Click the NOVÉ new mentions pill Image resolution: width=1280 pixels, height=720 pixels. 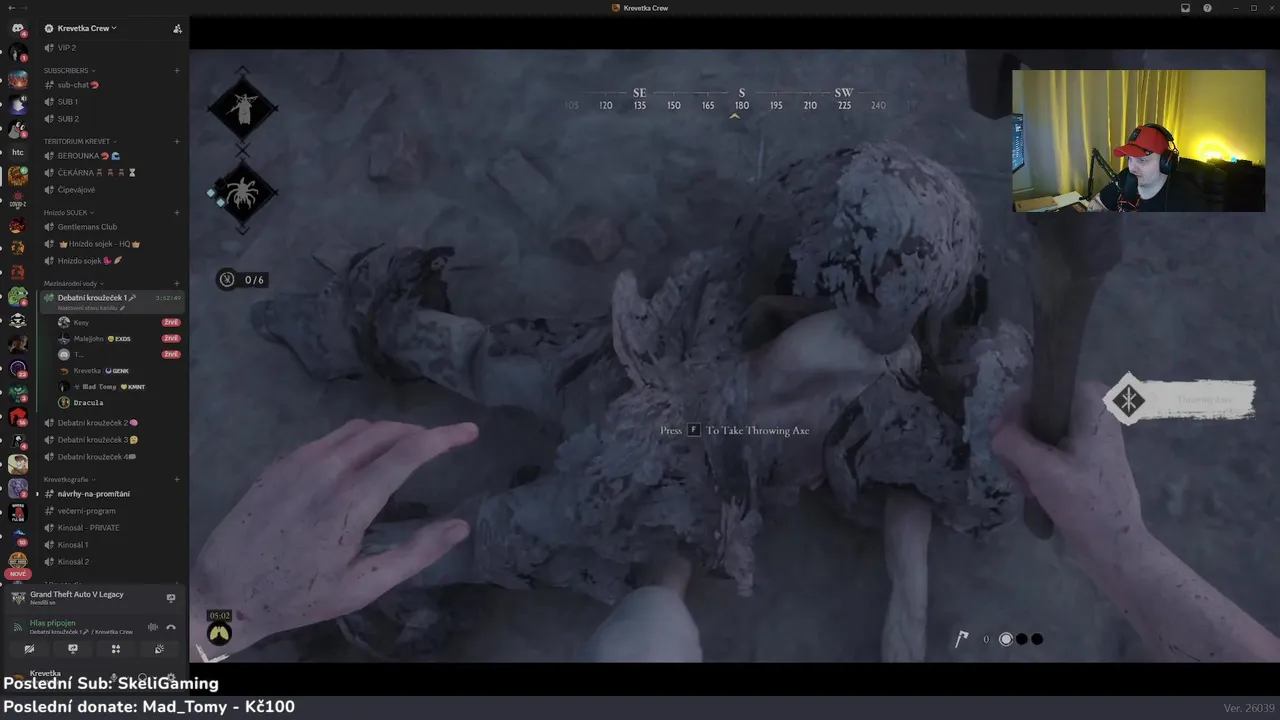pos(17,575)
